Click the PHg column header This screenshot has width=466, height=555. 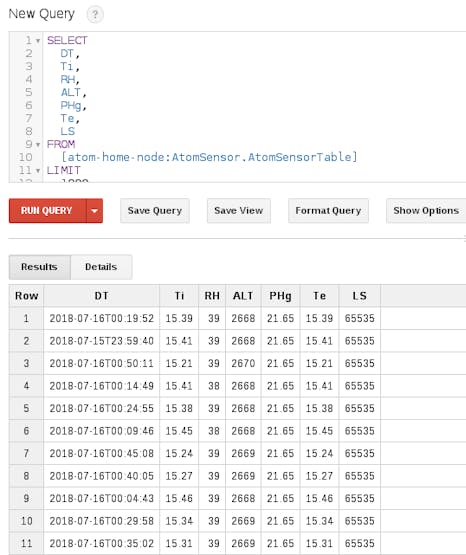pos(280,296)
